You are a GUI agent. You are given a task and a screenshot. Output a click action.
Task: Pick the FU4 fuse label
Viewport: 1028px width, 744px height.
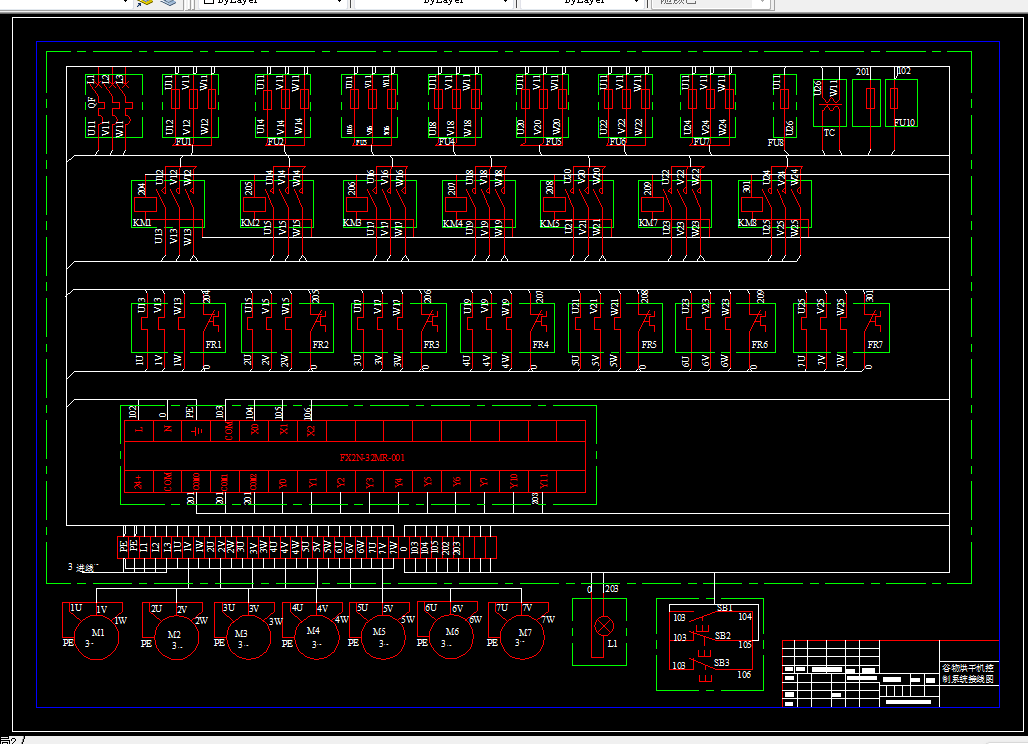click(x=446, y=142)
